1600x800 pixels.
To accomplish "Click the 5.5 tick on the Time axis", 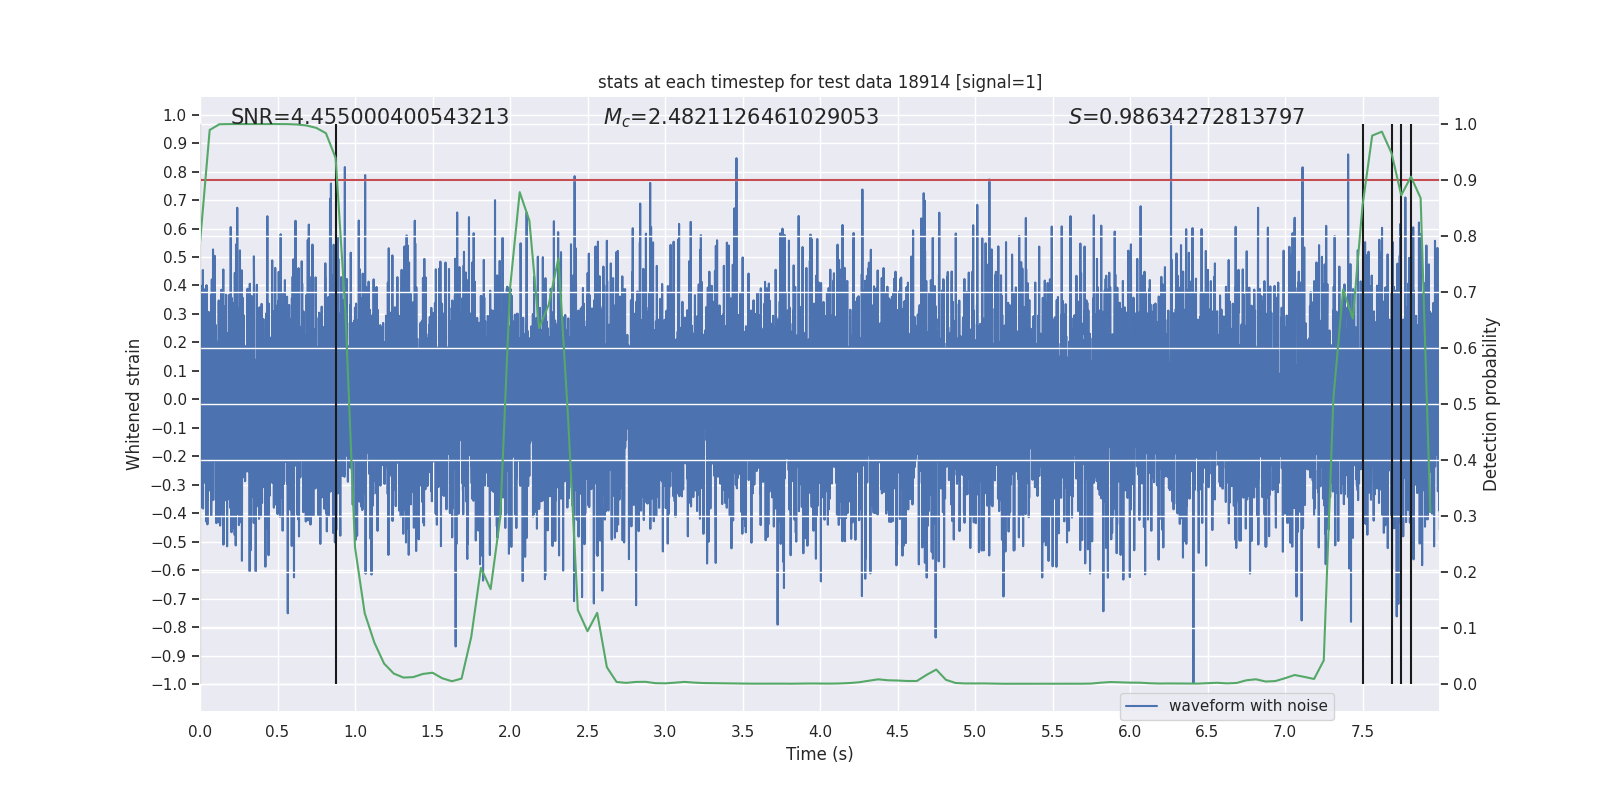I will coord(1052,731).
